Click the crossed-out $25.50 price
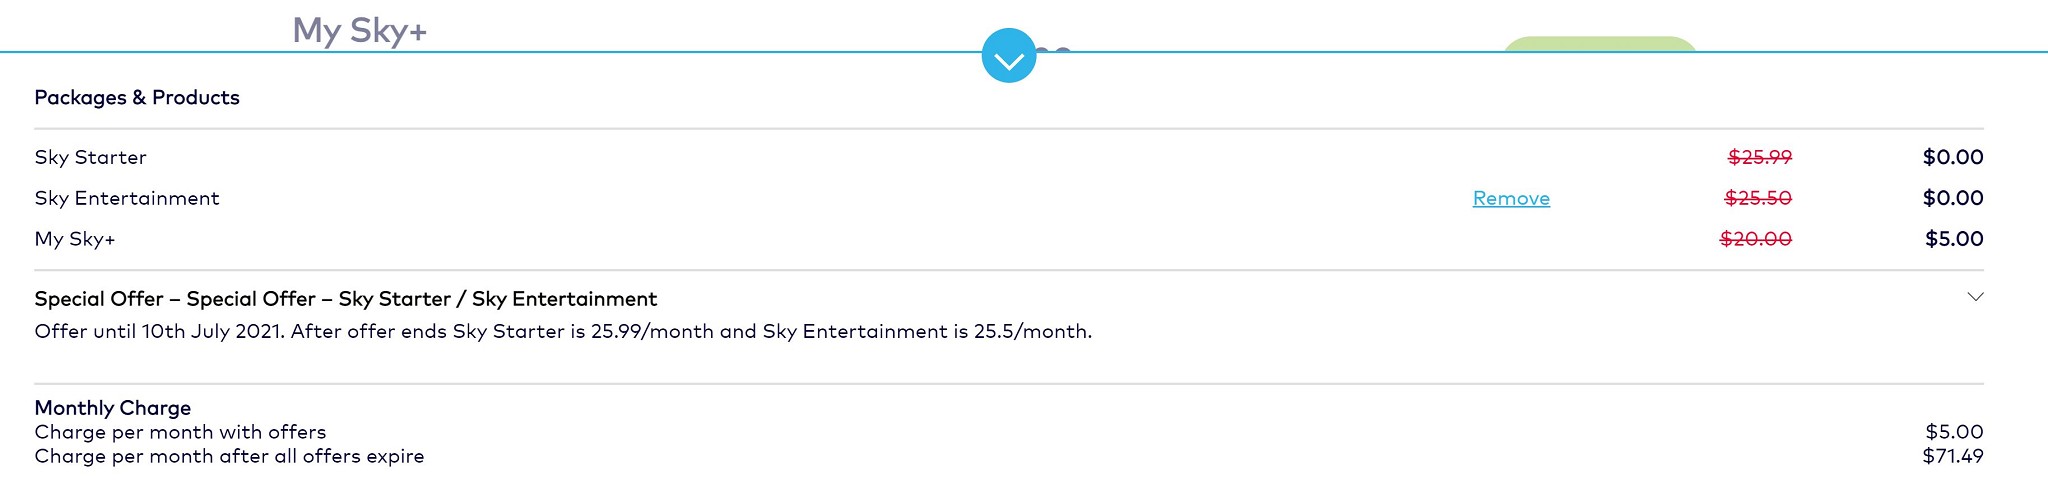Image resolution: width=2048 pixels, height=494 pixels. 1758,198
